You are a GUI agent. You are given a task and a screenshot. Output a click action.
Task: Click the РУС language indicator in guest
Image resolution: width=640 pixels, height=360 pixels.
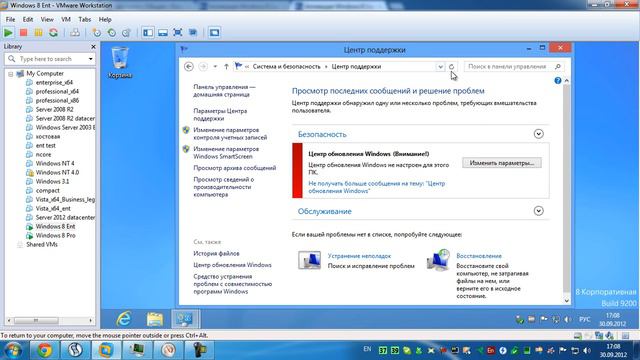(x=584, y=319)
